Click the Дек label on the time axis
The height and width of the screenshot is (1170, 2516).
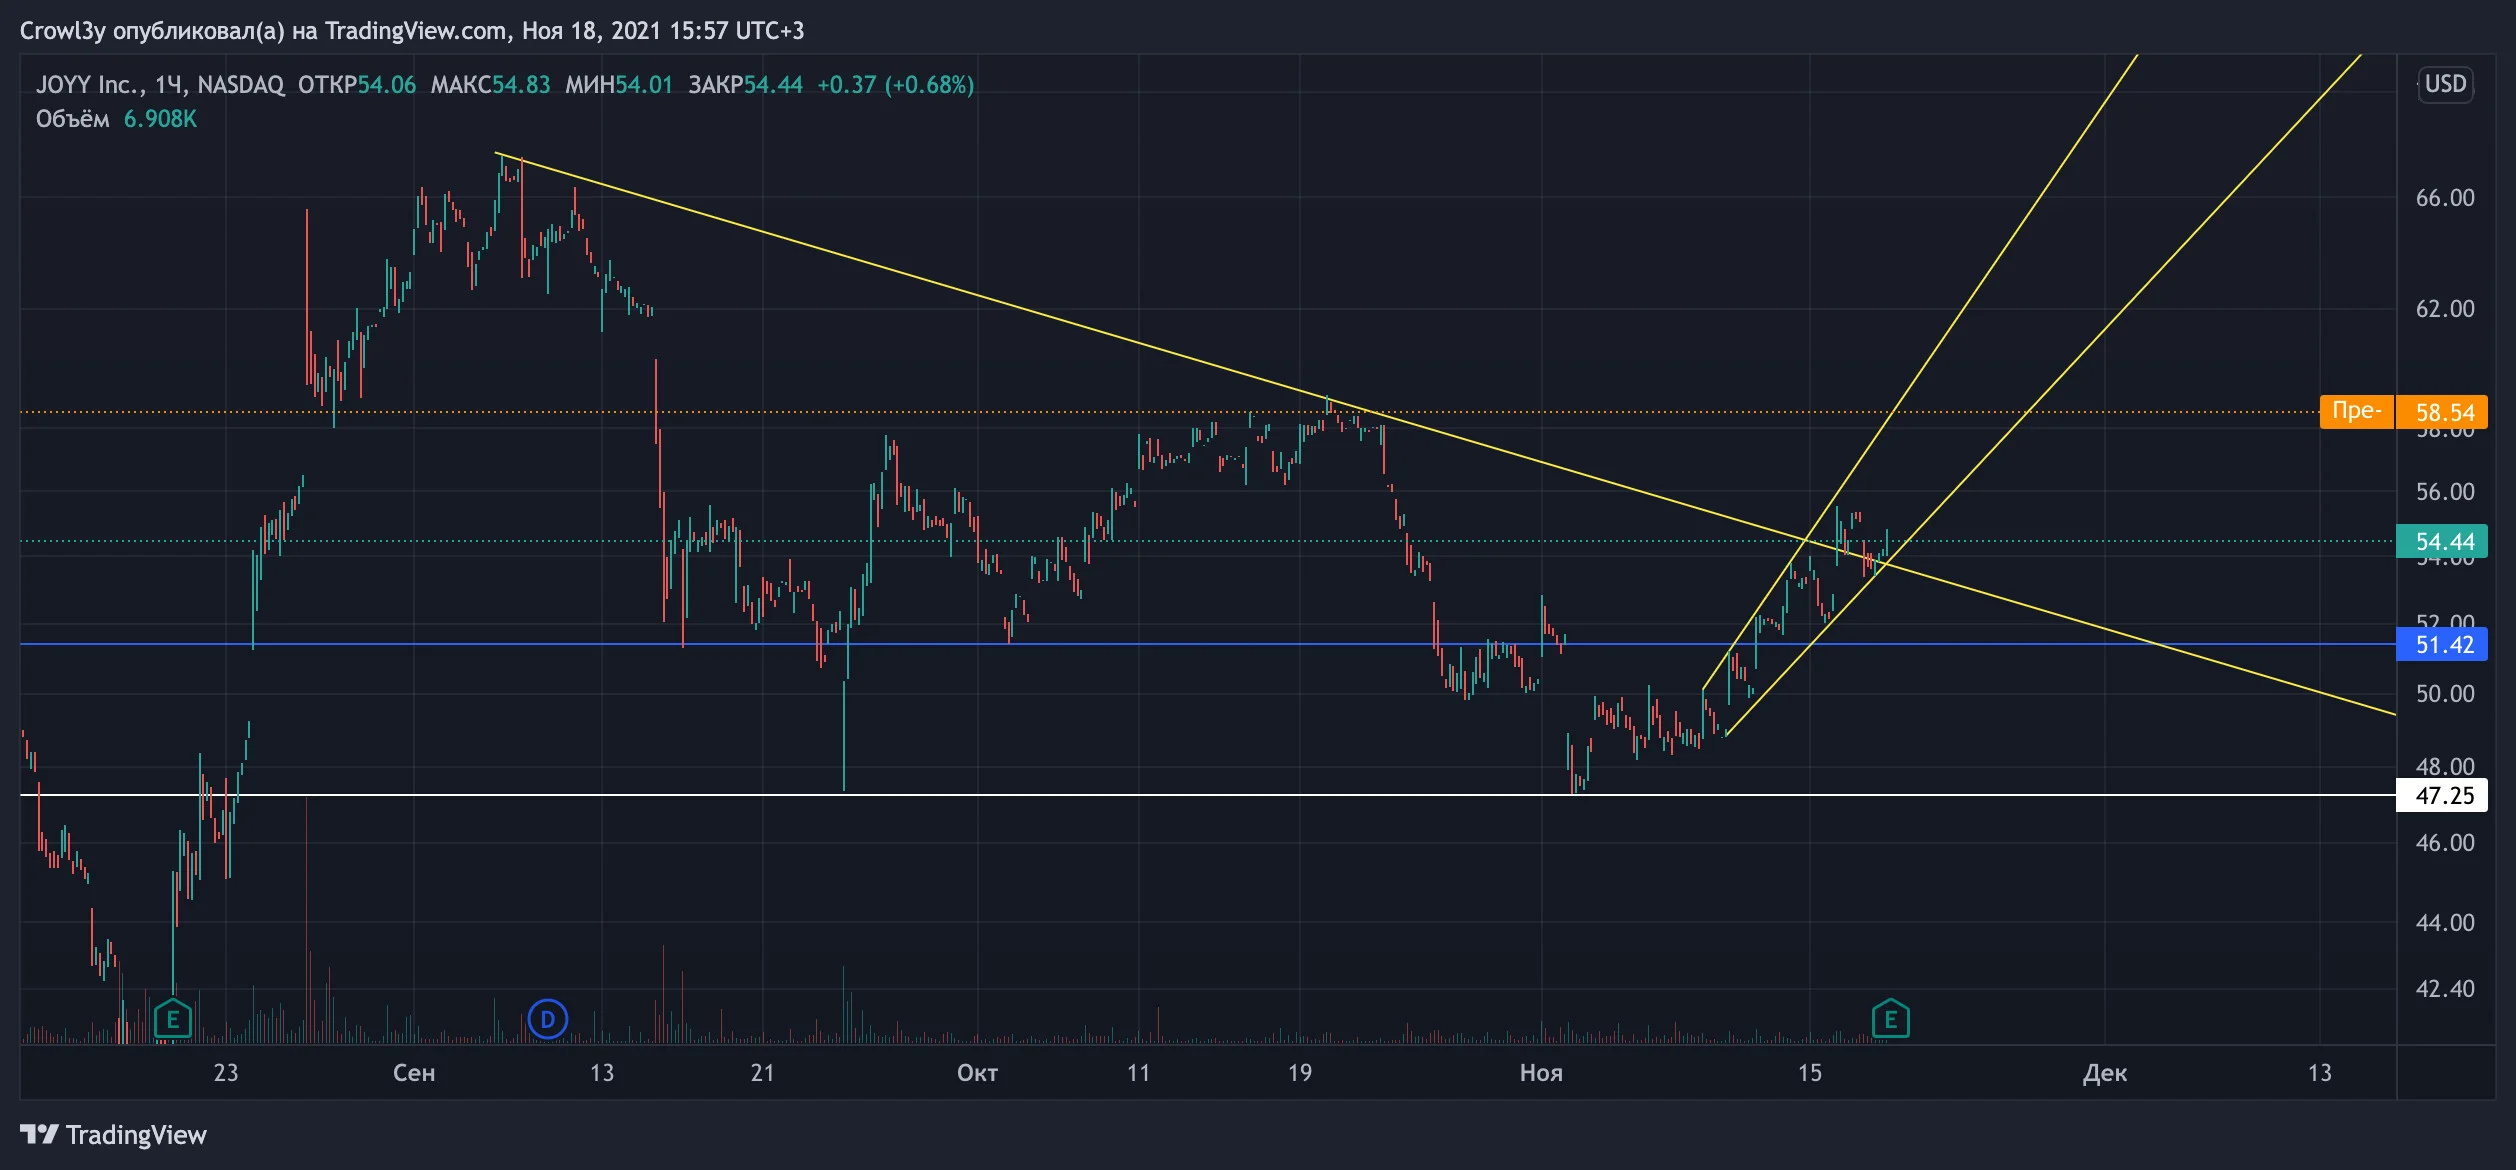click(2105, 1073)
